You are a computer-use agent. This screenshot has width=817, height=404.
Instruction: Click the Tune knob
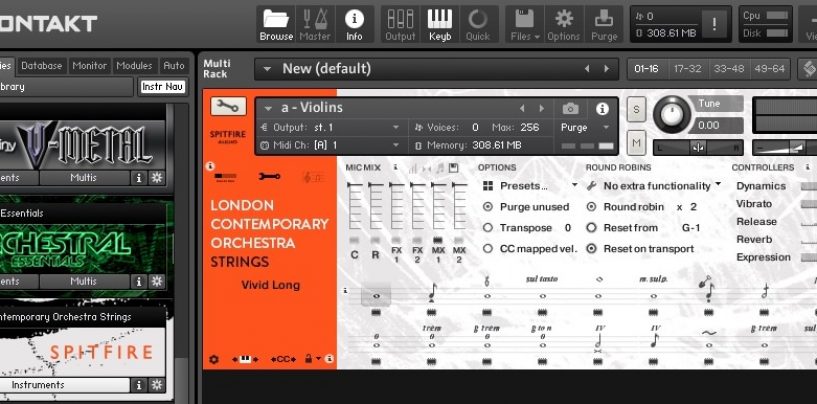(x=672, y=115)
